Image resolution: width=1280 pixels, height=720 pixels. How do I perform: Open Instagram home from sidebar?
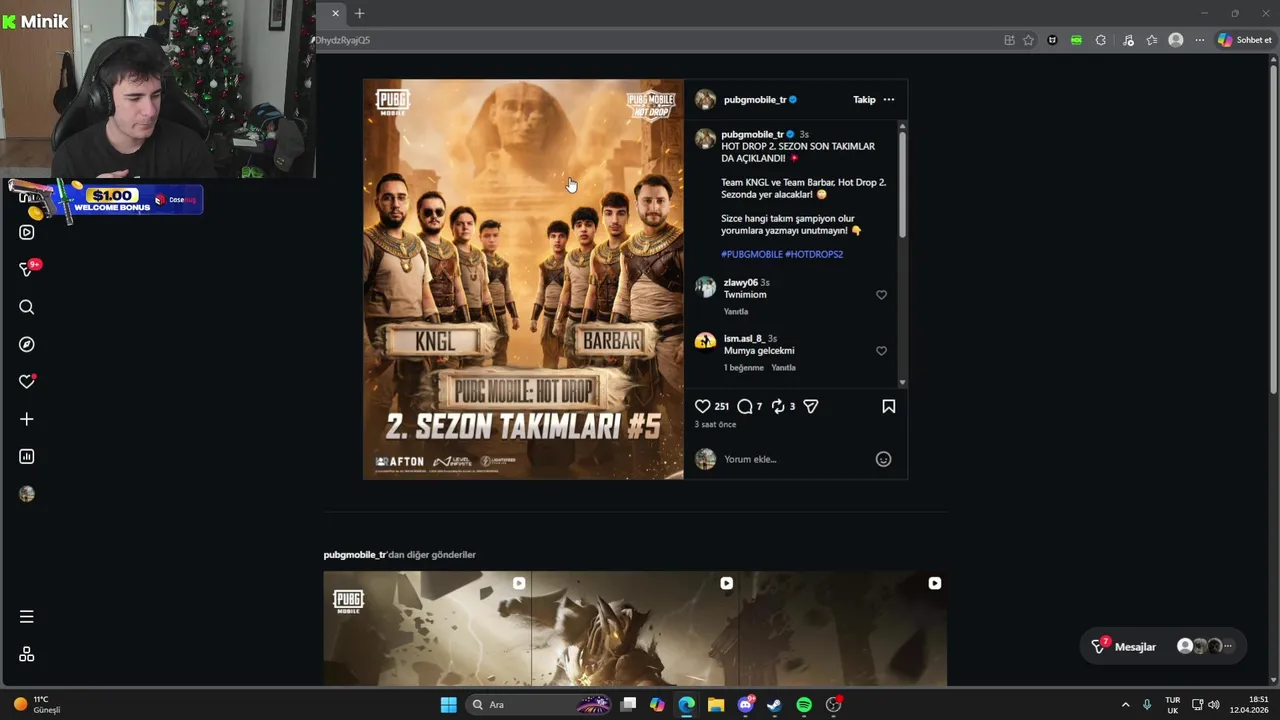[27, 195]
